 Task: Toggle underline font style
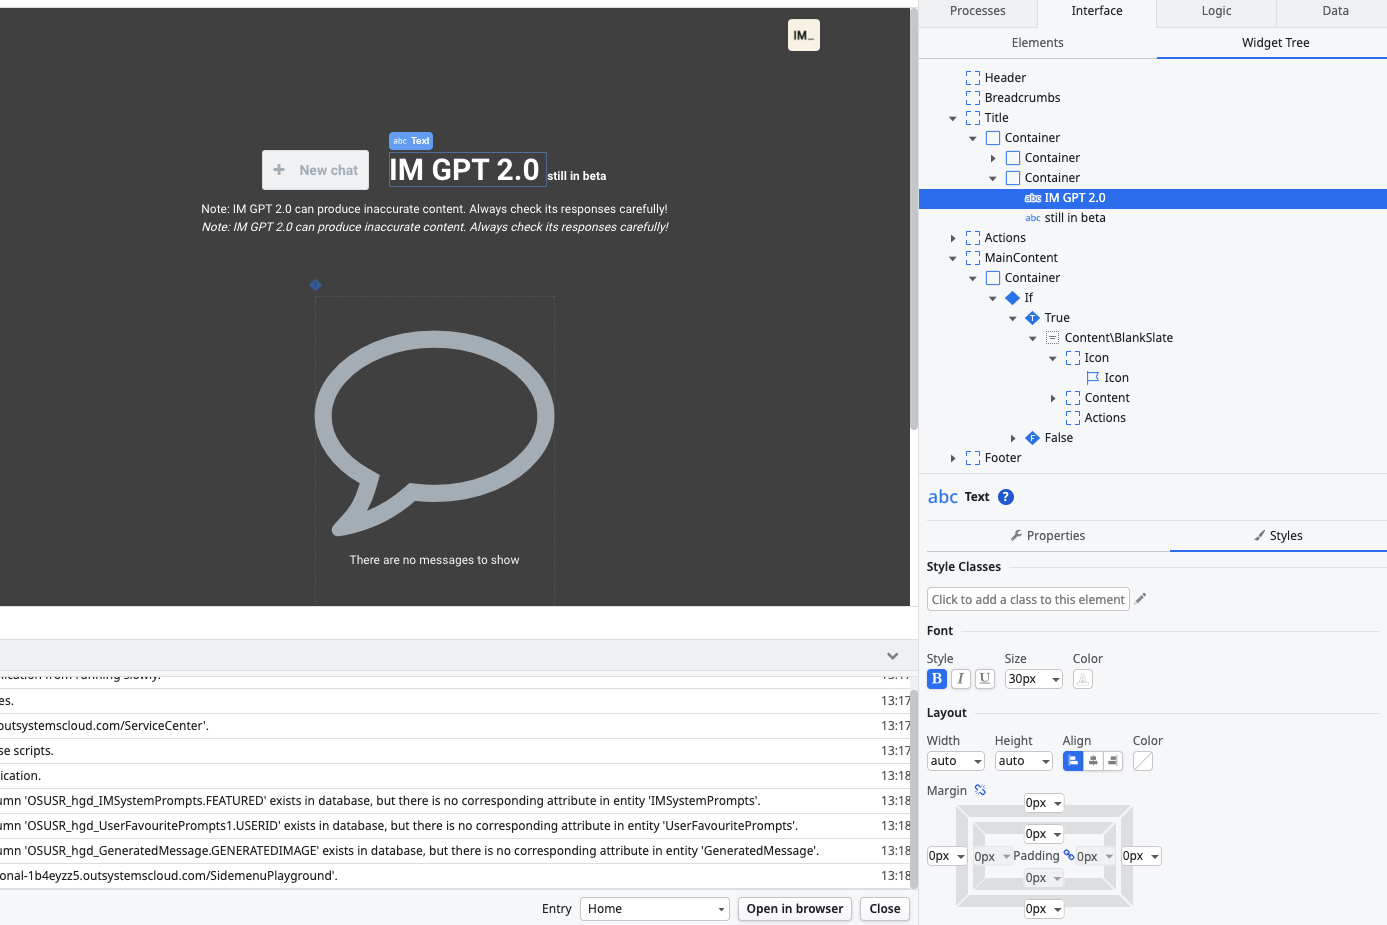[x=985, y=679]
